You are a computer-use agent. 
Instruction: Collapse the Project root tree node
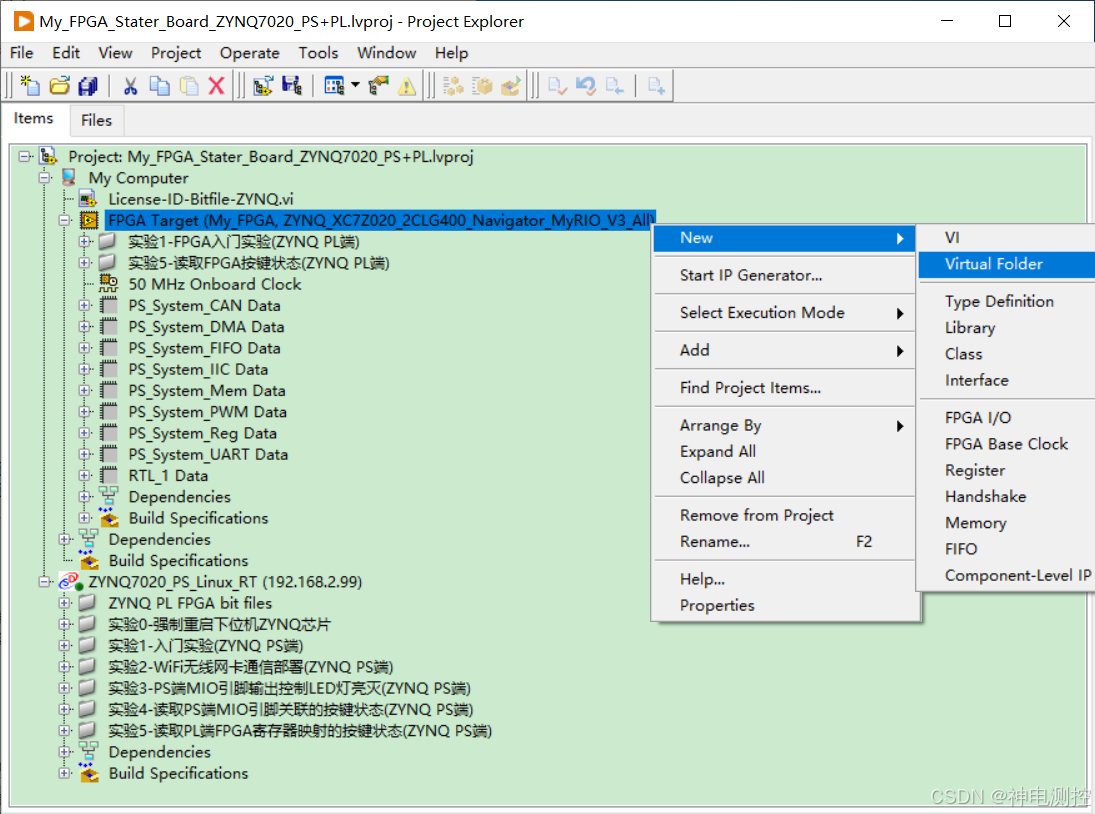coord(24,156)
